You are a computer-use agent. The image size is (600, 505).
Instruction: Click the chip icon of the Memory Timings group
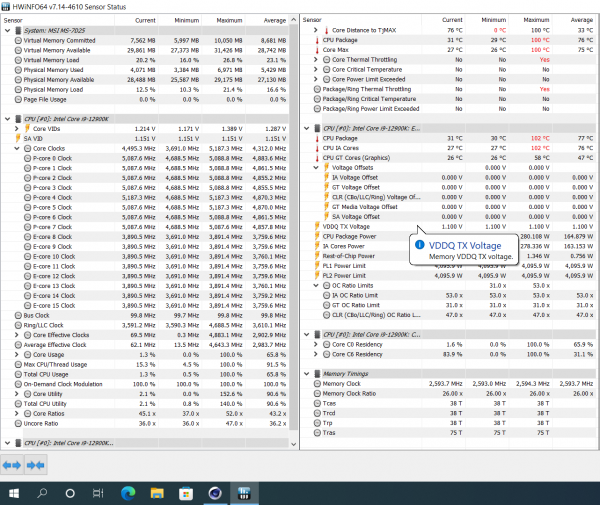pos(317,374)
